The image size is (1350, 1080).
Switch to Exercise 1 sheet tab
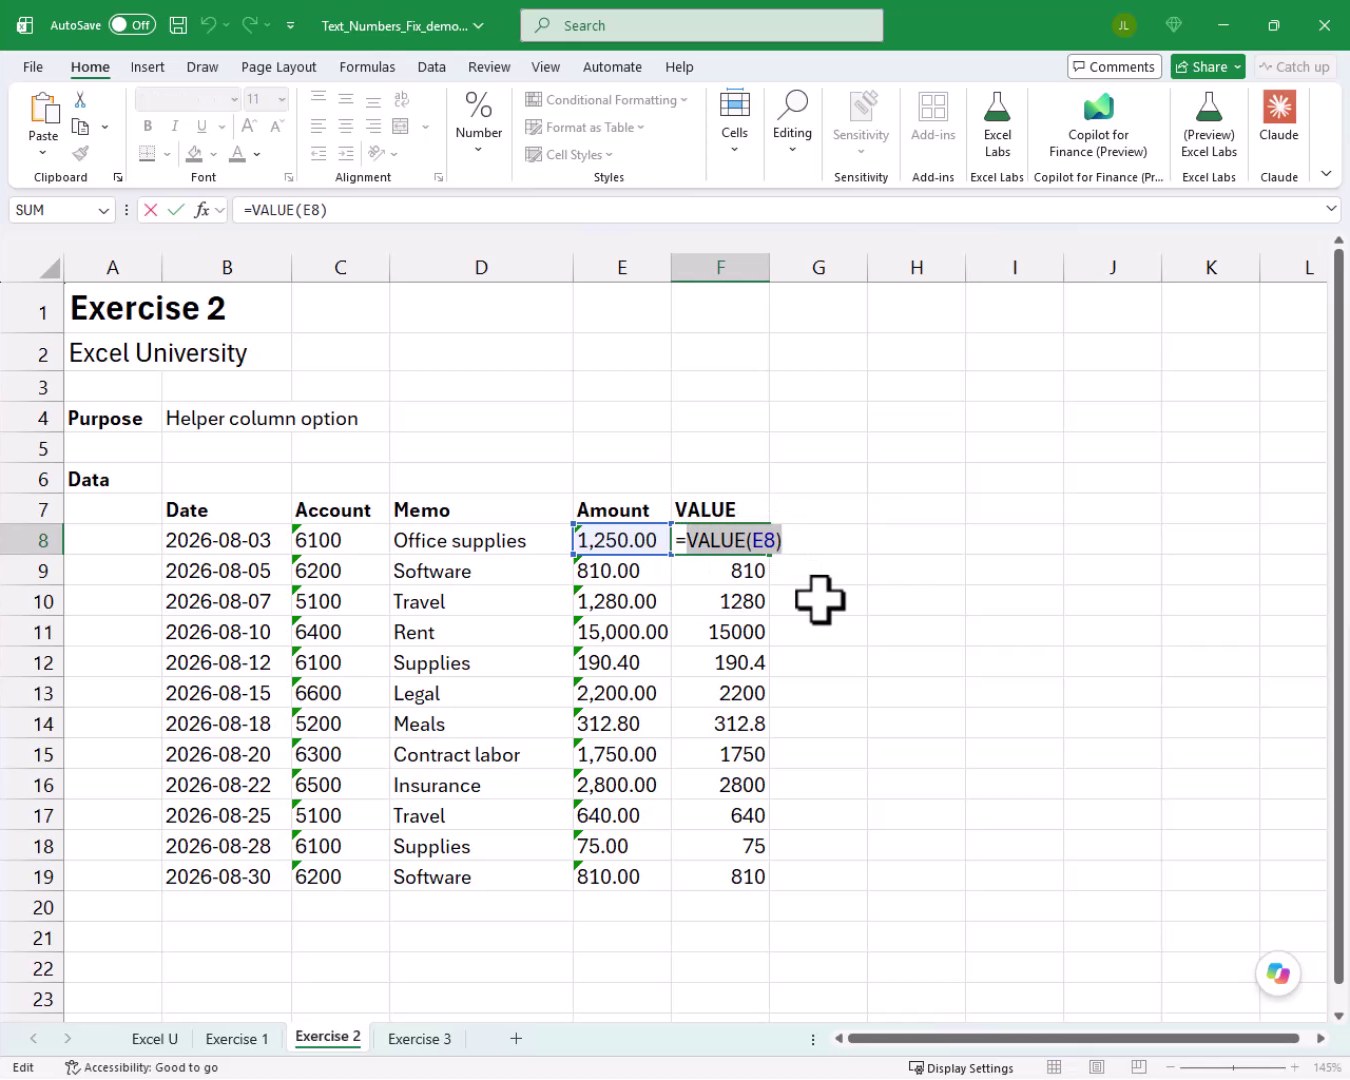pos(237,1039)
